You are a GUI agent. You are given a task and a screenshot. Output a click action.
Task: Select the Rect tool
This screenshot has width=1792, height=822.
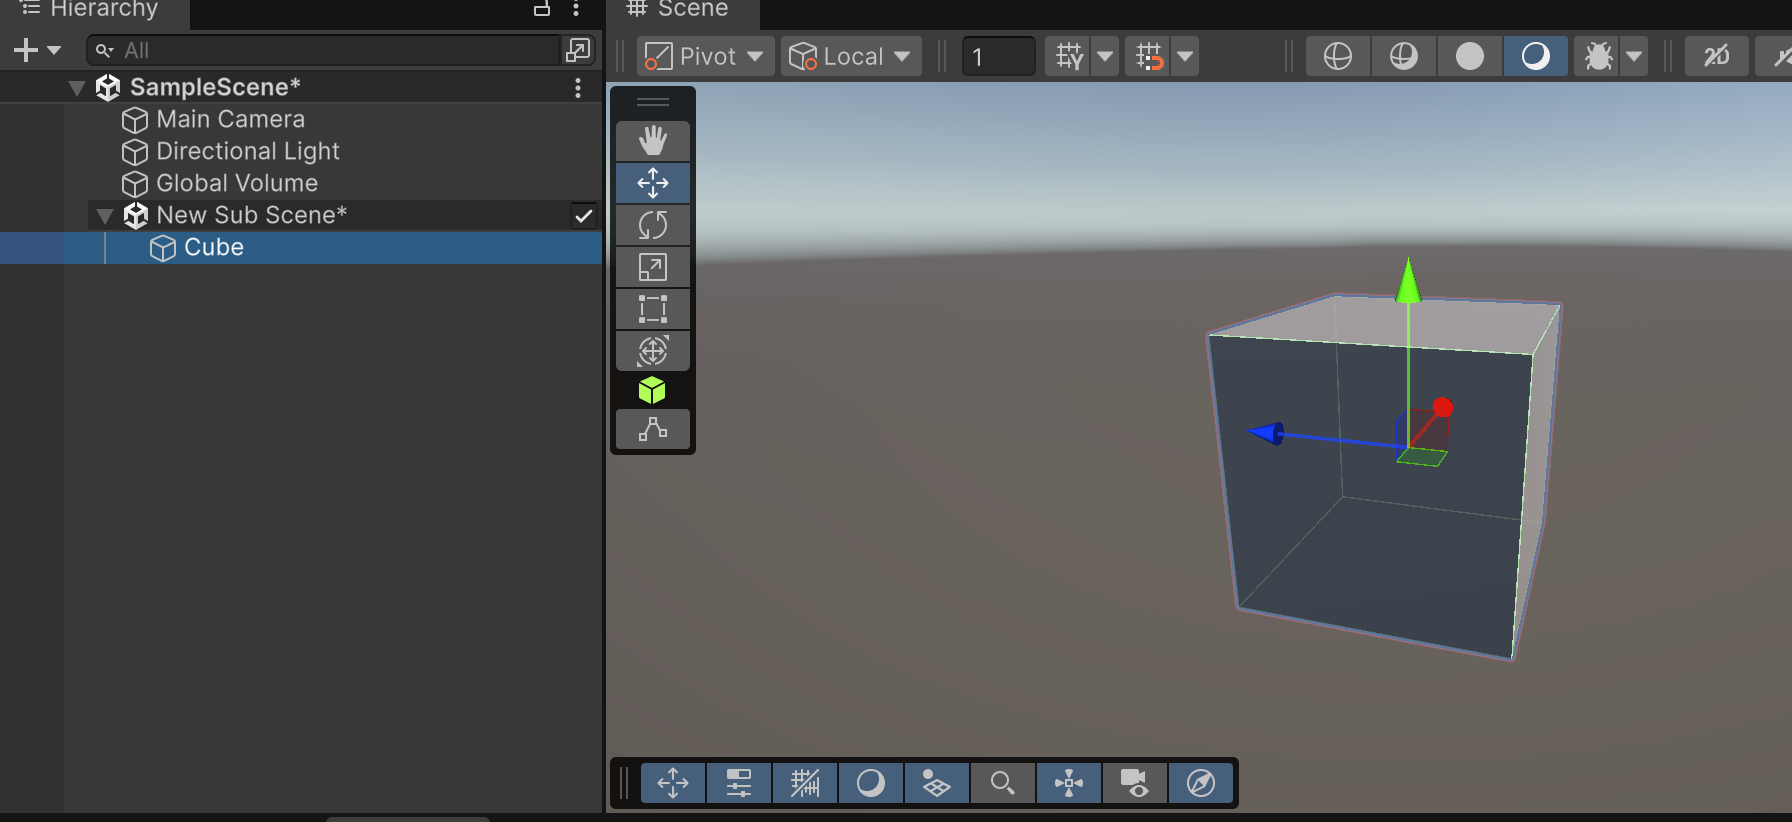click(x=652, y=309)
